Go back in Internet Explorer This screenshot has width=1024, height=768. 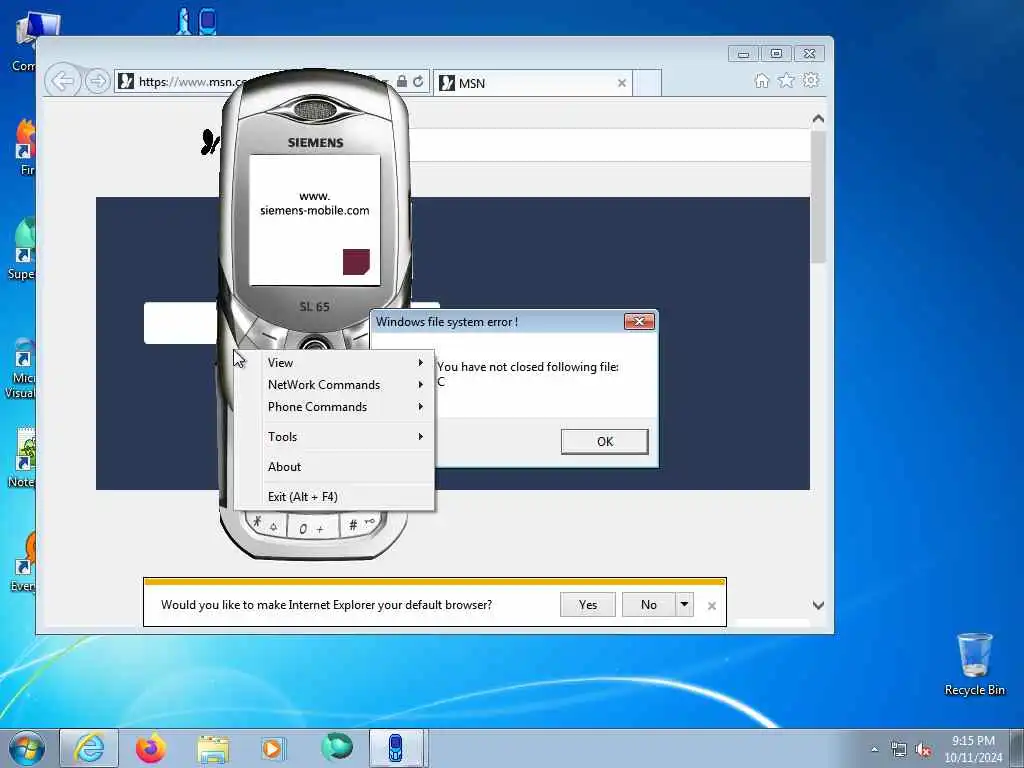coord(63,82)
